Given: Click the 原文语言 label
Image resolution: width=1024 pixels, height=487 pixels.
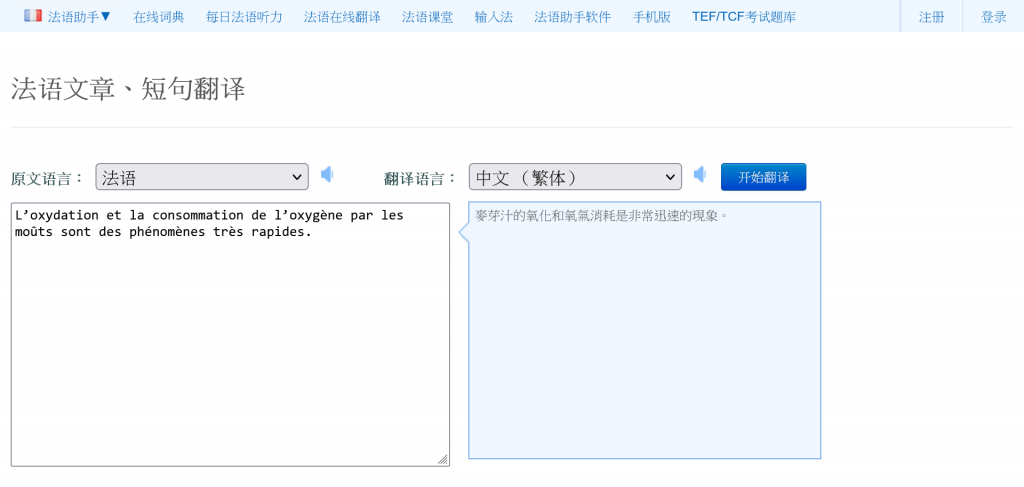Looking at the screenshot, I should tap(48, 178).
